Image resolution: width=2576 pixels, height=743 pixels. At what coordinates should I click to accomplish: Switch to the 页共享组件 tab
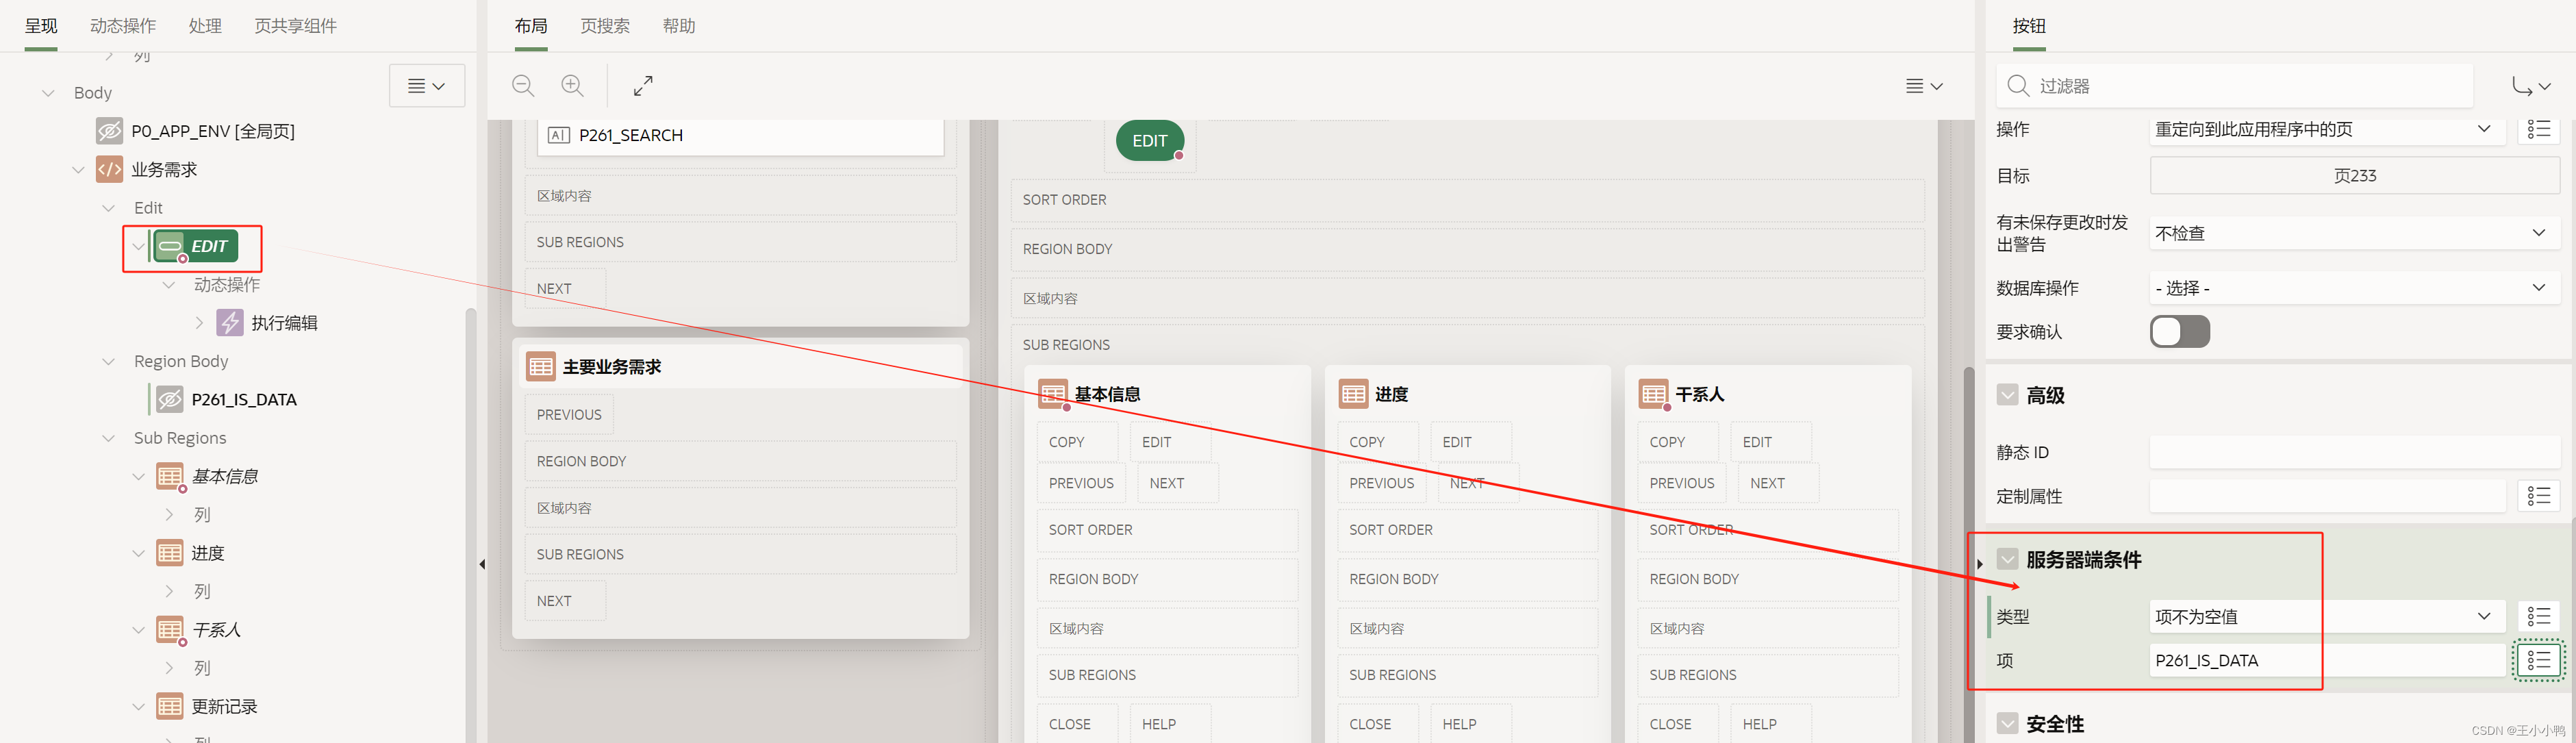[295, 26]
